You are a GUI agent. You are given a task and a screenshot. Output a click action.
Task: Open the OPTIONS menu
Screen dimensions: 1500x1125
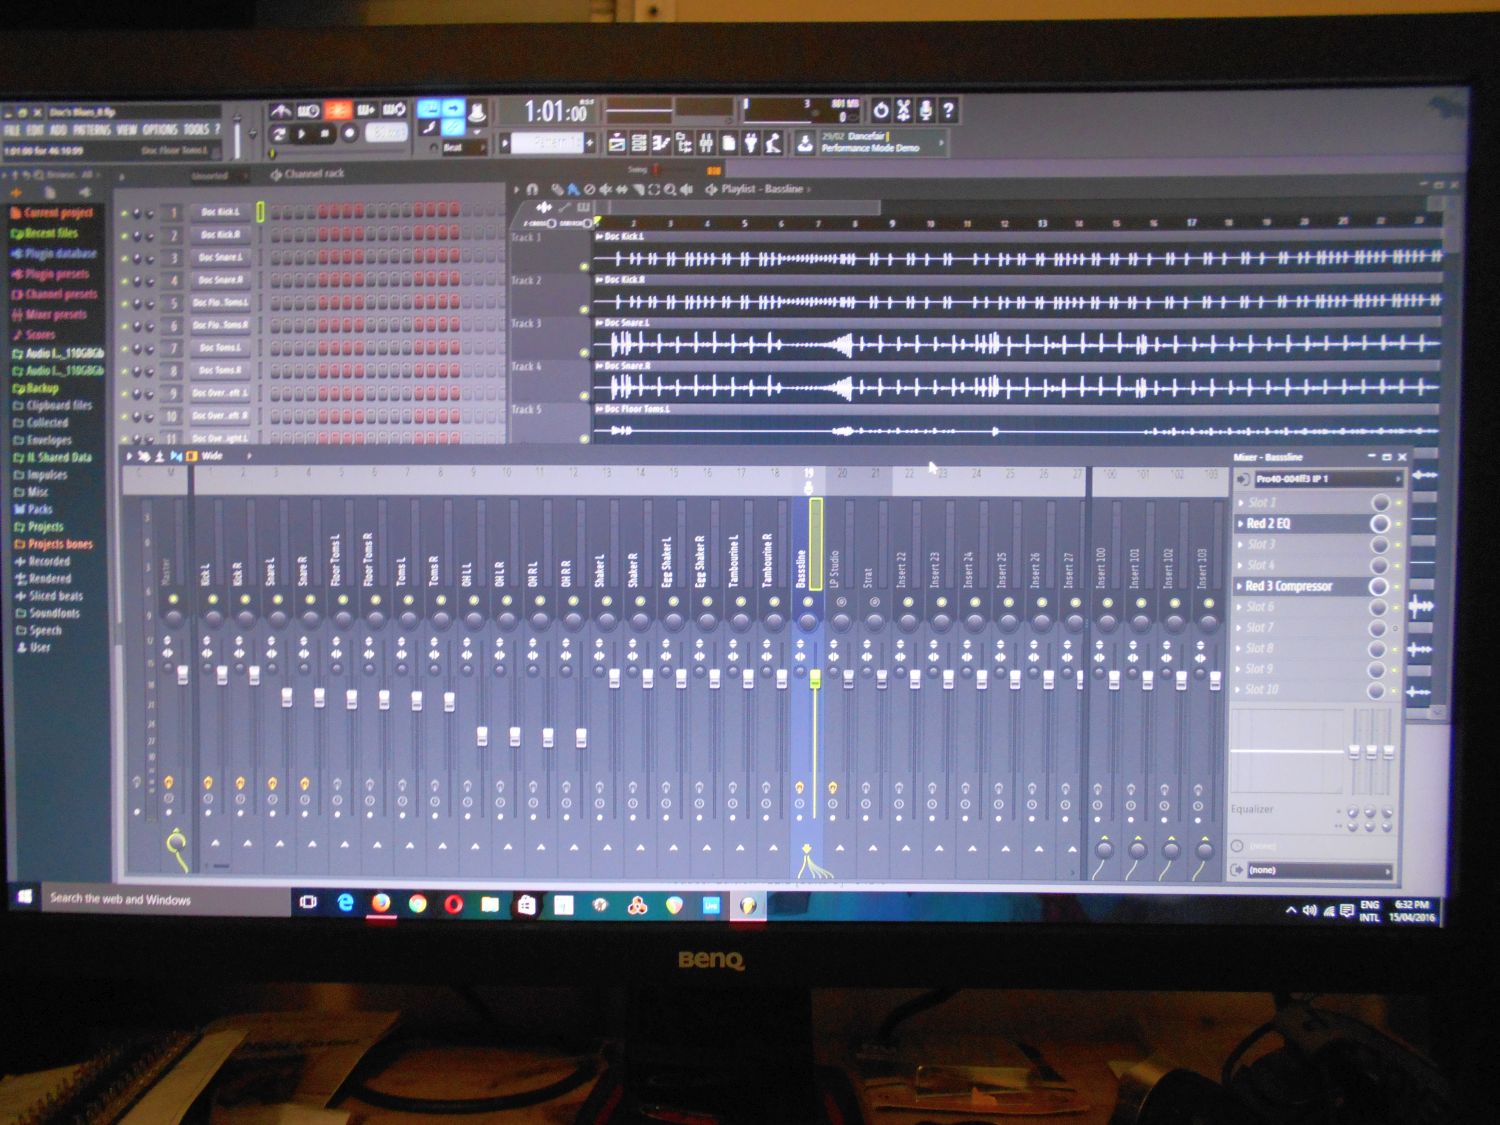tap(160, 130)
